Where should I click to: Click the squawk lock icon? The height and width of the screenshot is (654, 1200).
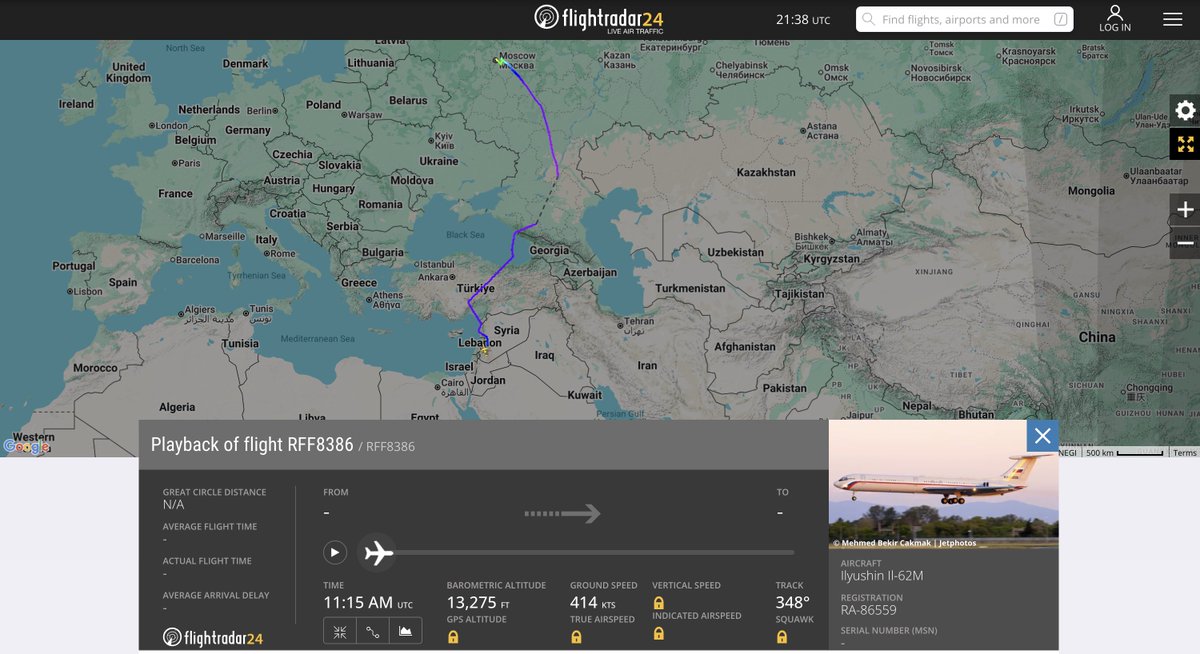click(x=781, y=637)
